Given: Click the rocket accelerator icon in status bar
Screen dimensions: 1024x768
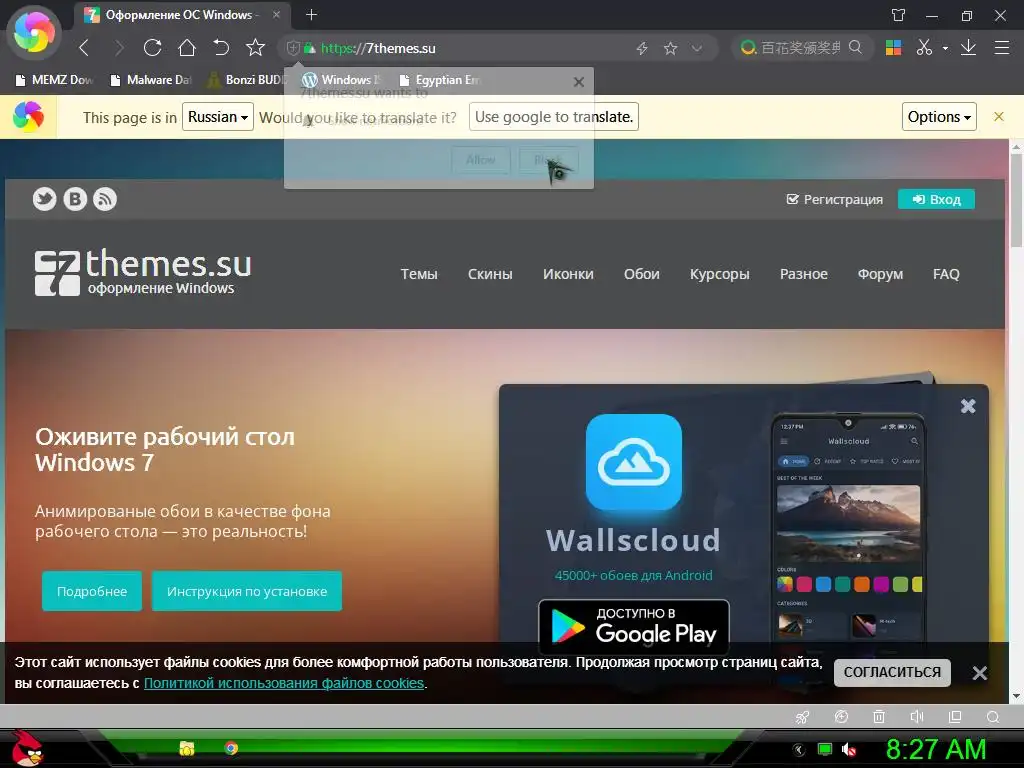Looking at the screenshot, I should point(803,717).
